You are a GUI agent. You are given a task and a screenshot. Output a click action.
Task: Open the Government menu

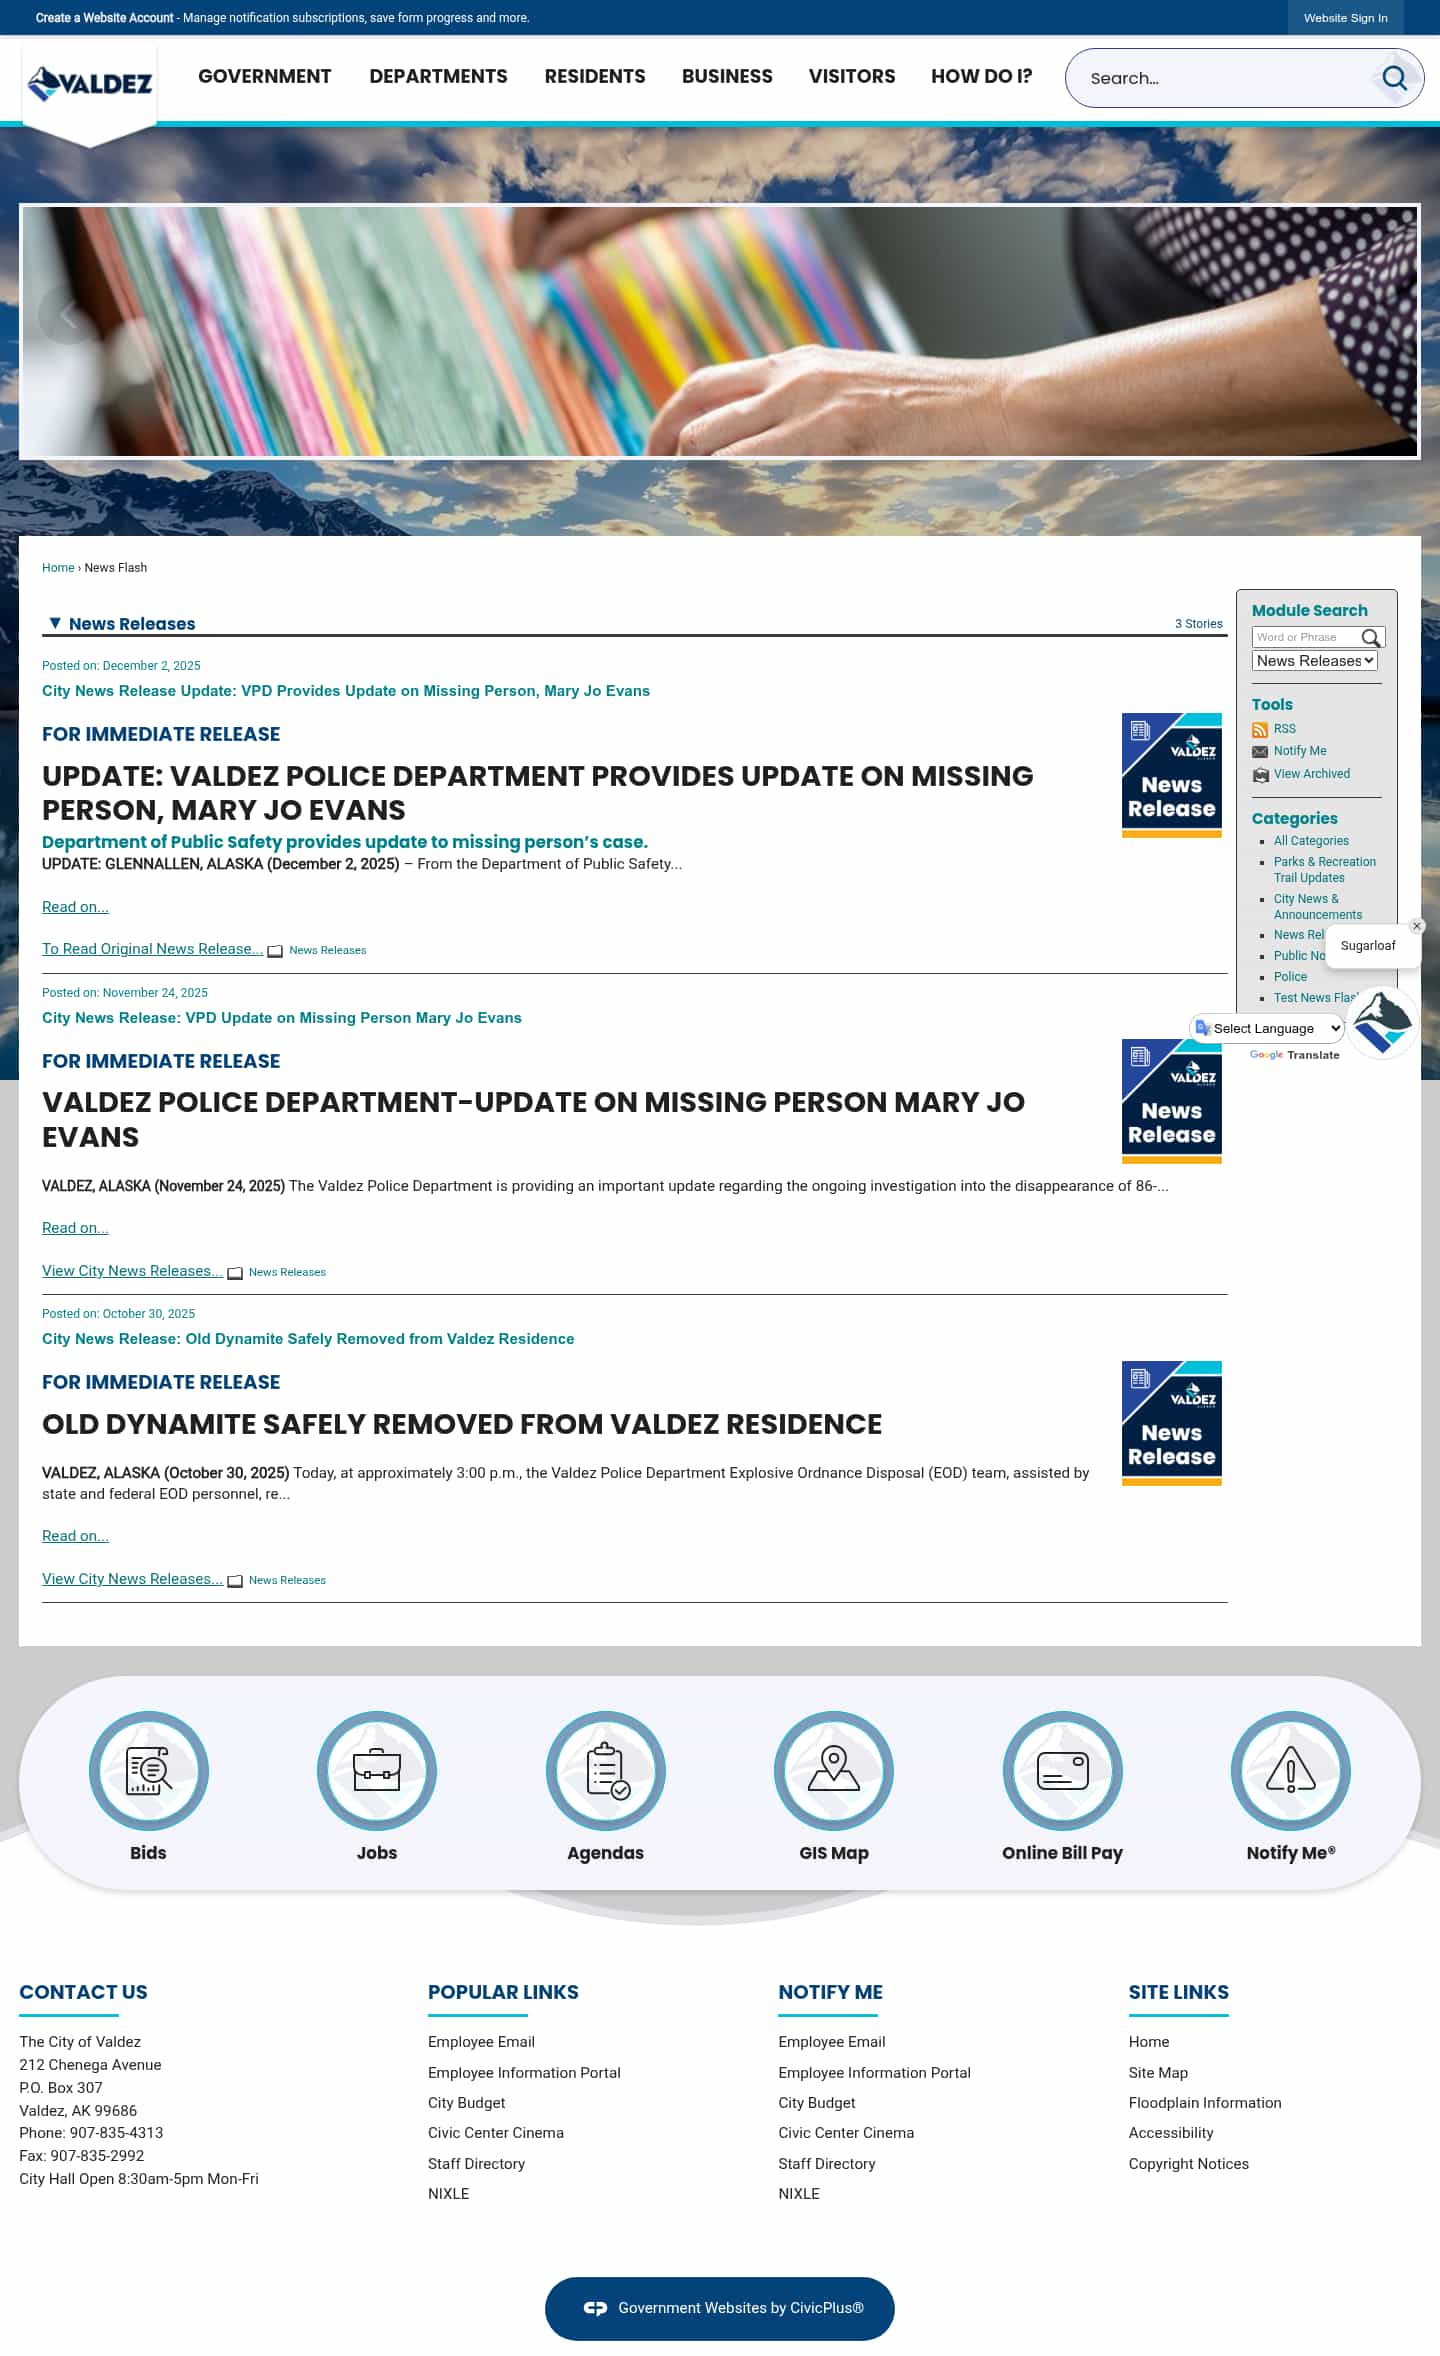[x=264, y=76]
